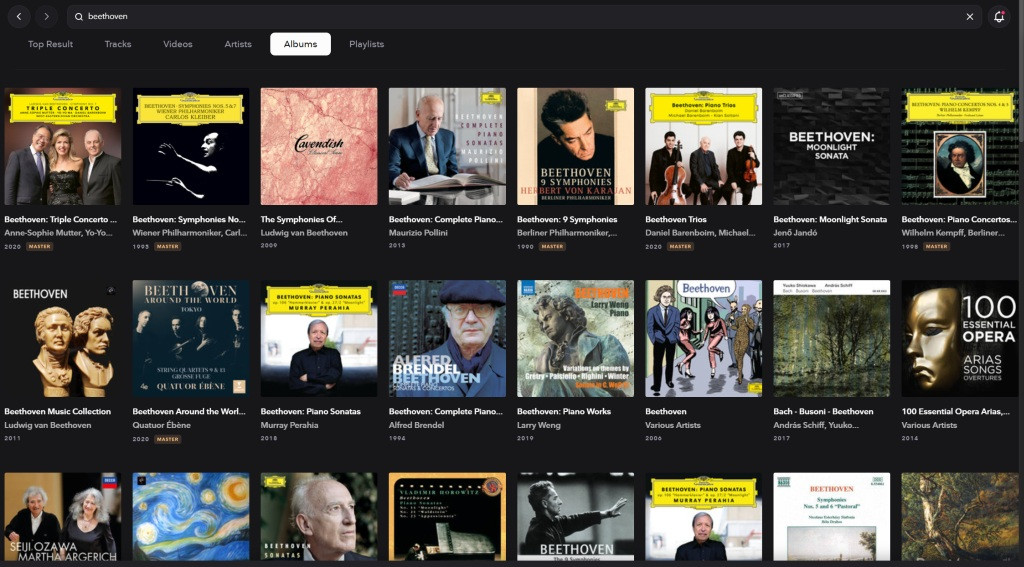Open the Videos tab
This screenshot has width=1024, height=567.
178,44
